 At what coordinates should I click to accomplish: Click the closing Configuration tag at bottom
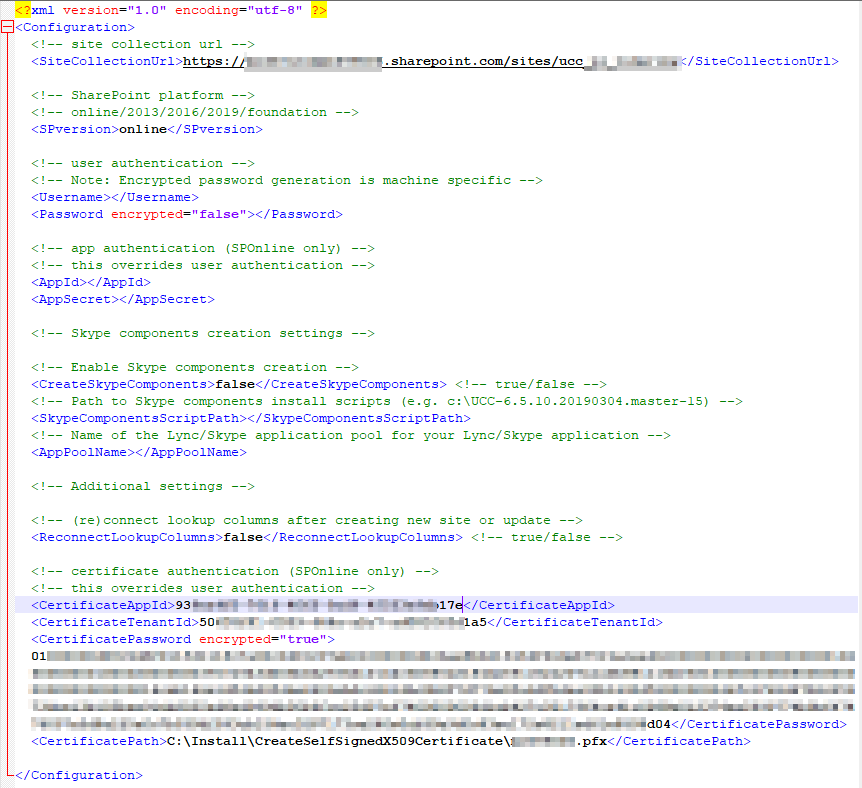click(78, 775)
